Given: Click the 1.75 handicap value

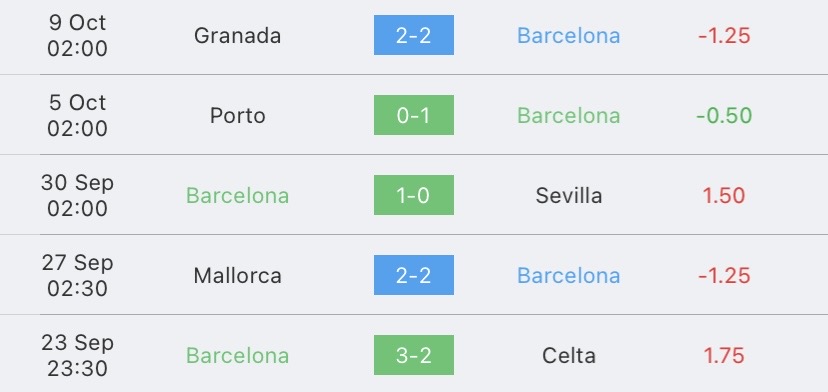Looking at the screenshot, I should point(724,356).
